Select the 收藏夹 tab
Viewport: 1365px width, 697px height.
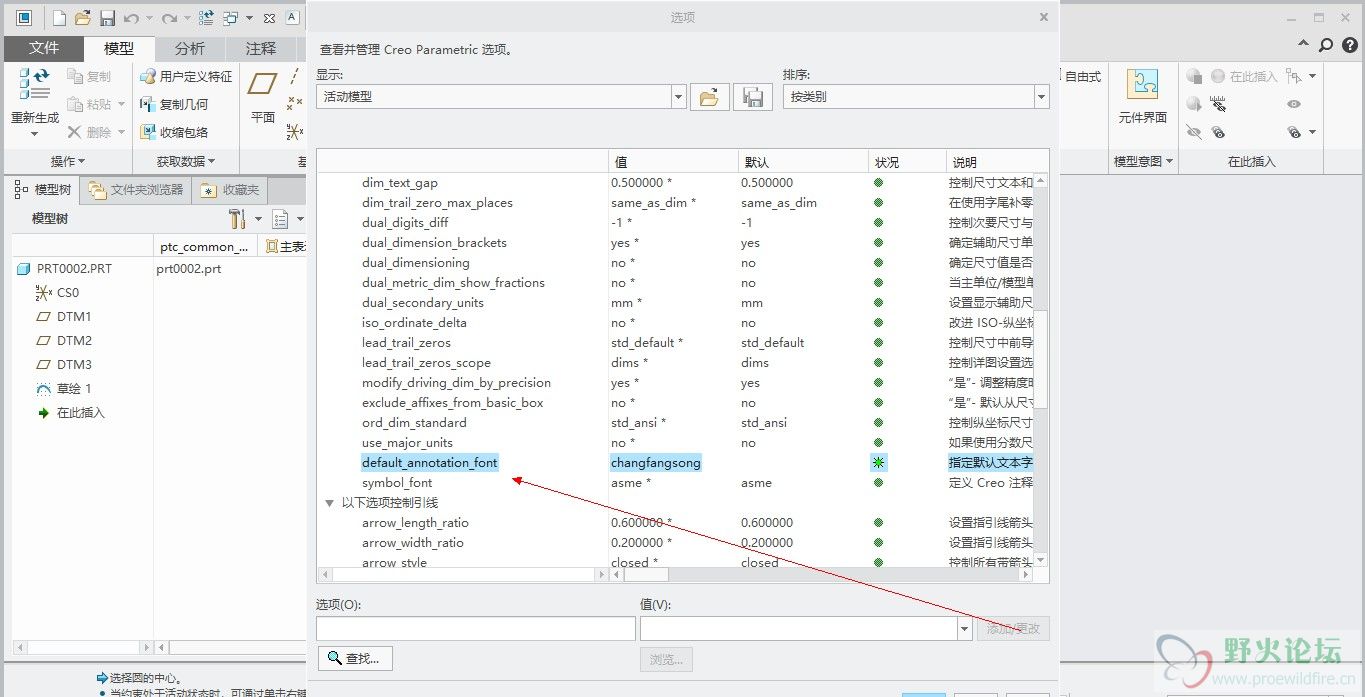click(x=231, y=189)
